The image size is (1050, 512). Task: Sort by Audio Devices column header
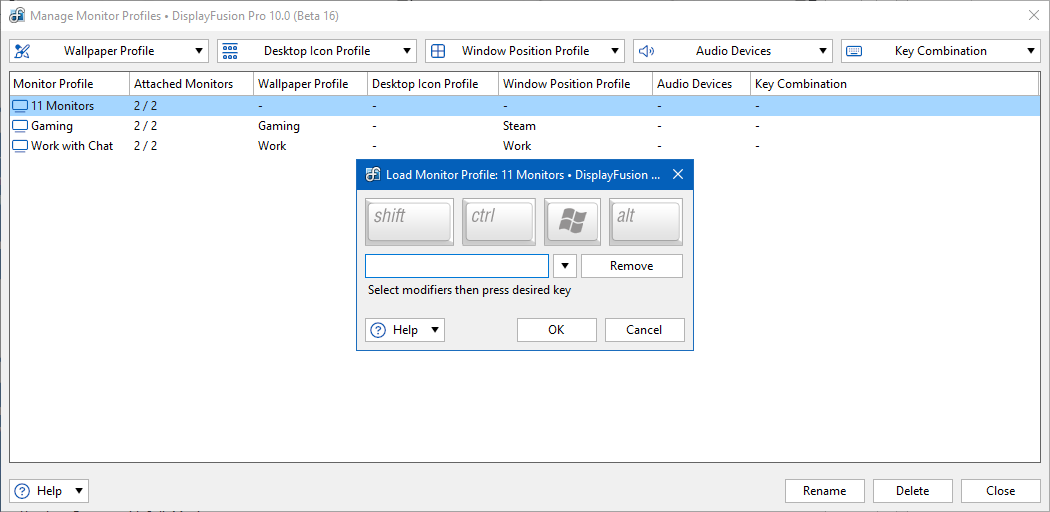coord(702,84)
